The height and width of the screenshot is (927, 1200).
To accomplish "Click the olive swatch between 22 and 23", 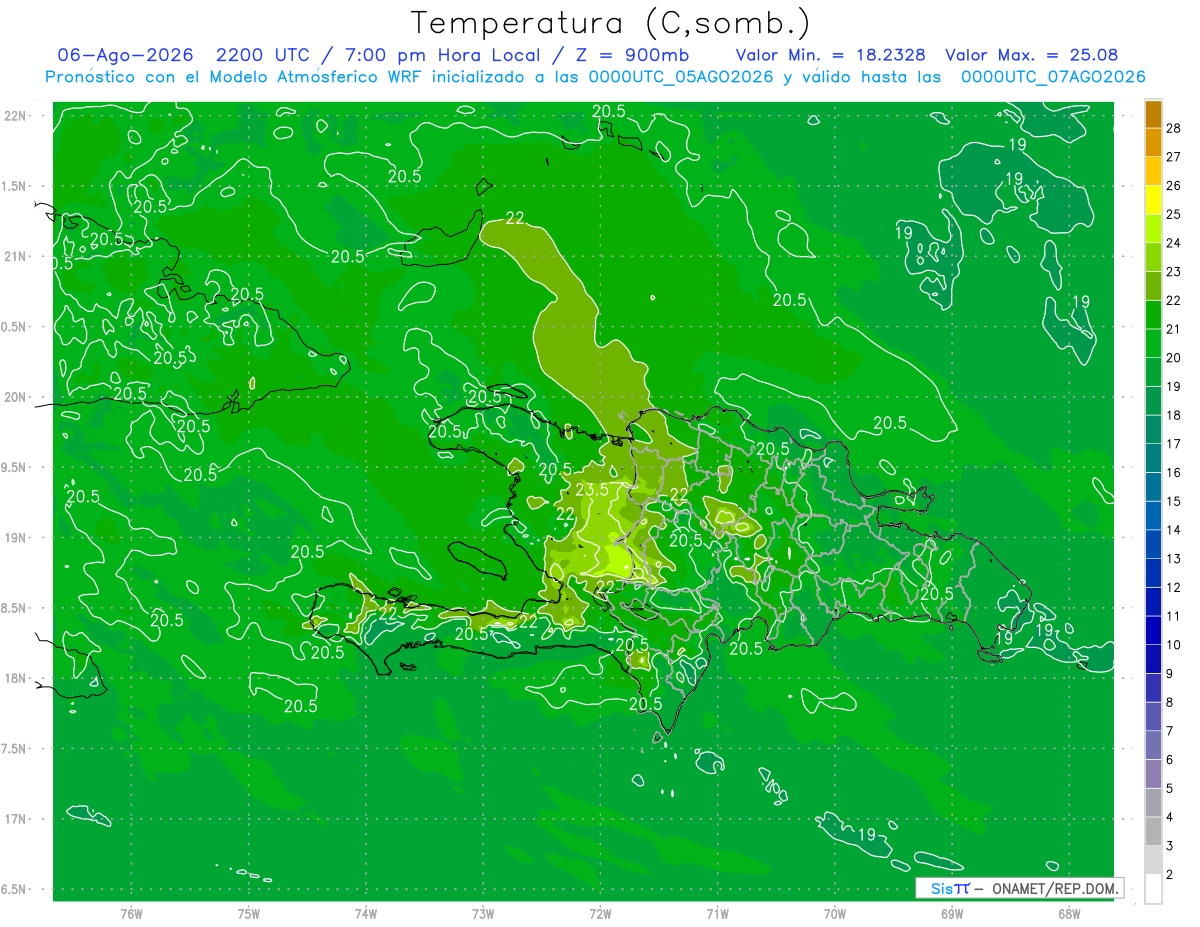I will pyautogui.click(x=1153, y=286).
